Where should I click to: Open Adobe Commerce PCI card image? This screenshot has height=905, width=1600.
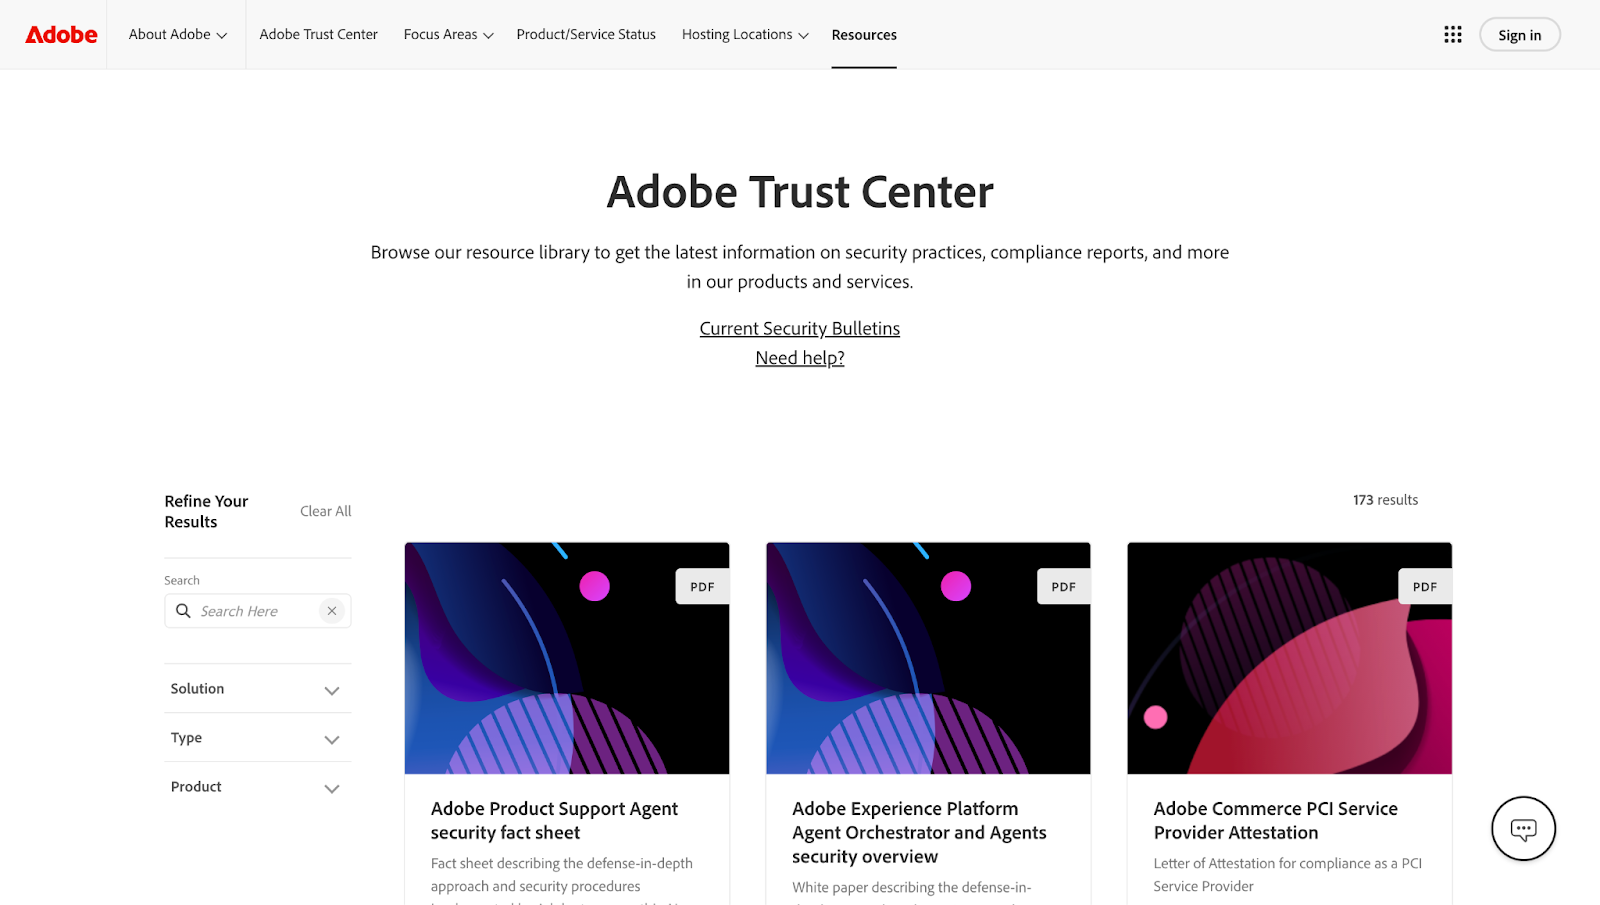click(x=1289, y=658)
